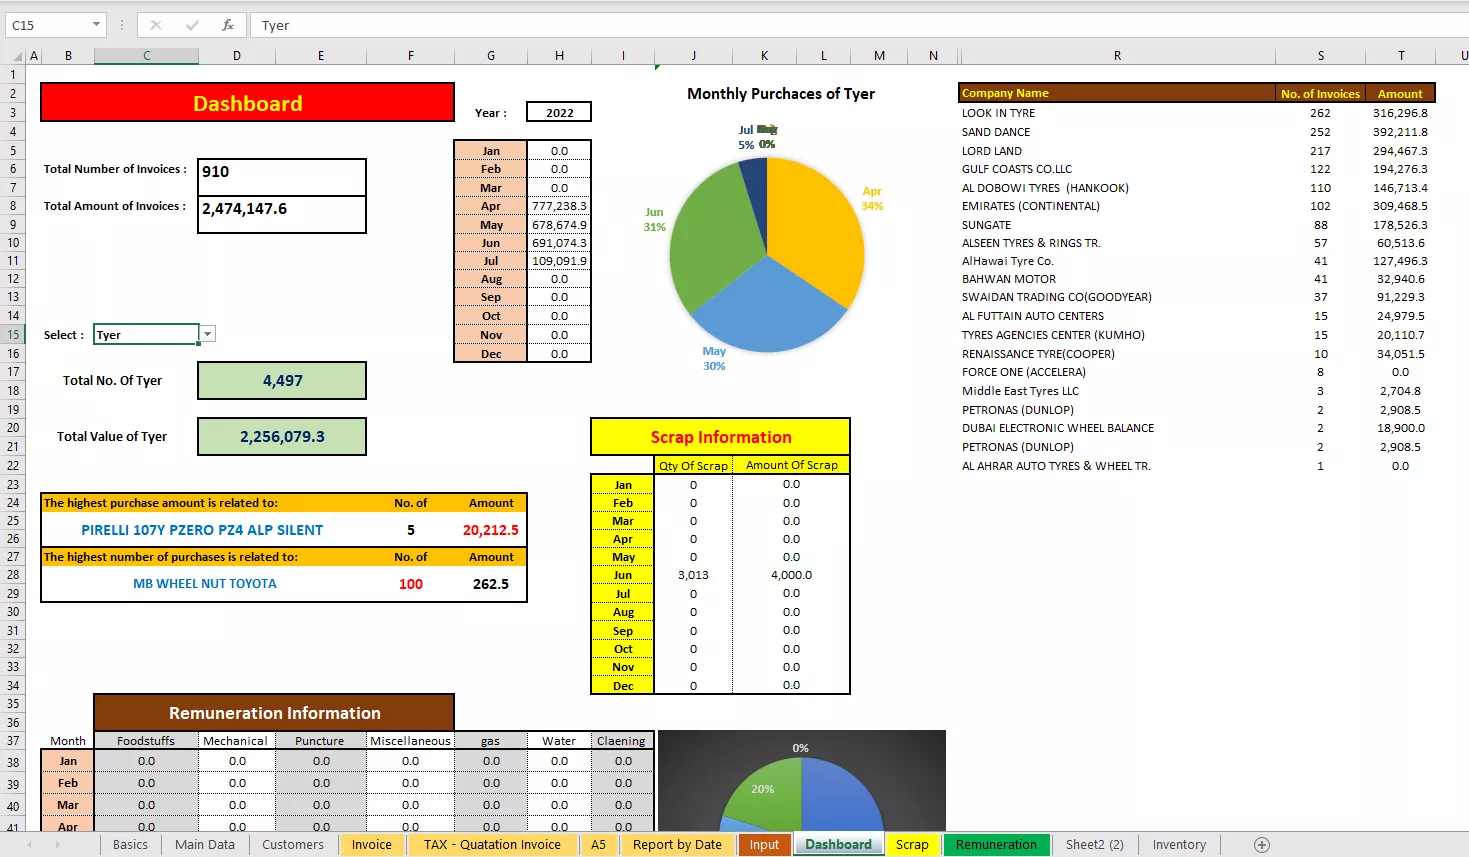Select the Year cell containing 2022
1469x857 pixels.
559,112
